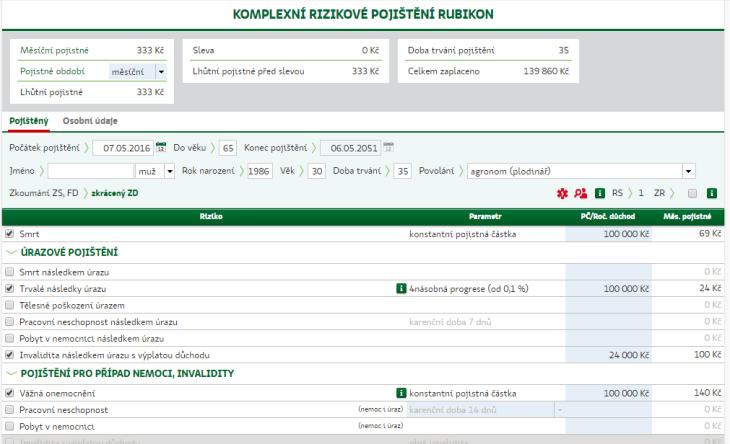This screenshot has height=444, width=730.
Task: Enable Pobyt v nemocnici (nemoc i úraz) checkbox
Action: (9, 426)
